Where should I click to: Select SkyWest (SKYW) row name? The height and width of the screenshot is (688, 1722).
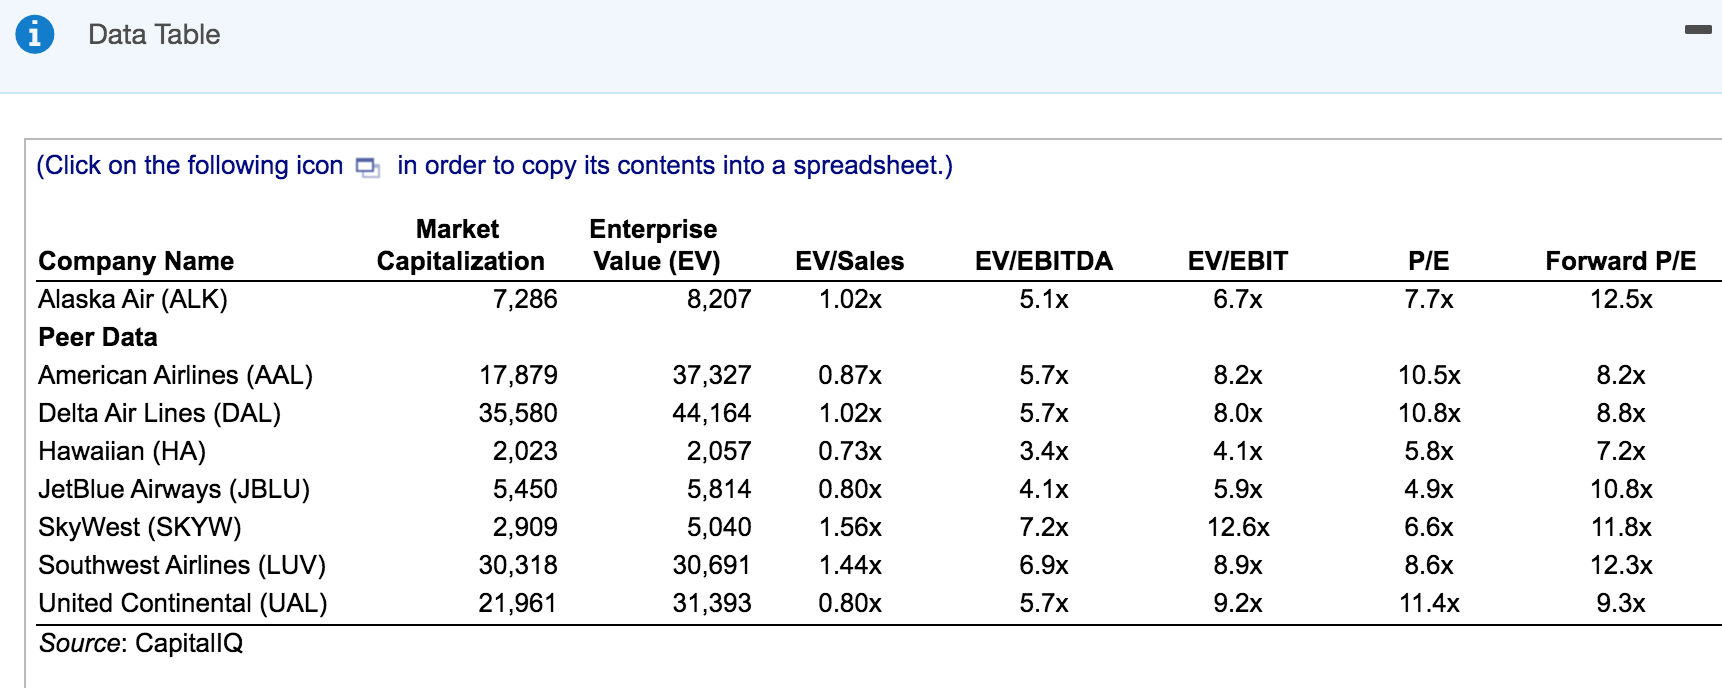pyautogui.click(x=140, y=527)
